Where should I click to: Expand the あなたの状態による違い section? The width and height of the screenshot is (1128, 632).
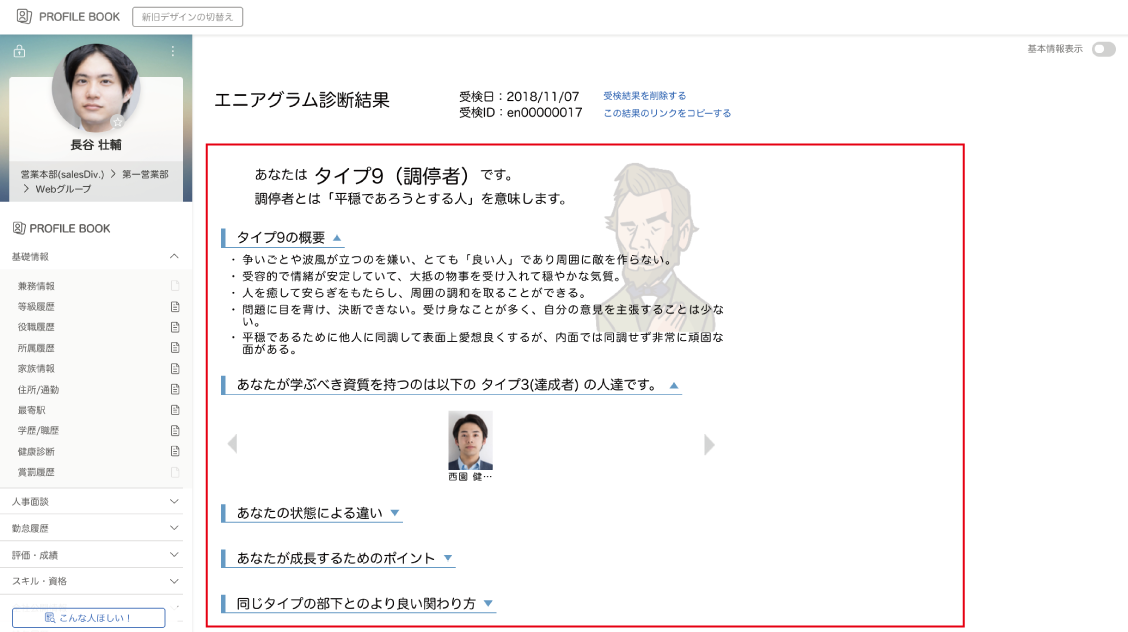(395, 514)
